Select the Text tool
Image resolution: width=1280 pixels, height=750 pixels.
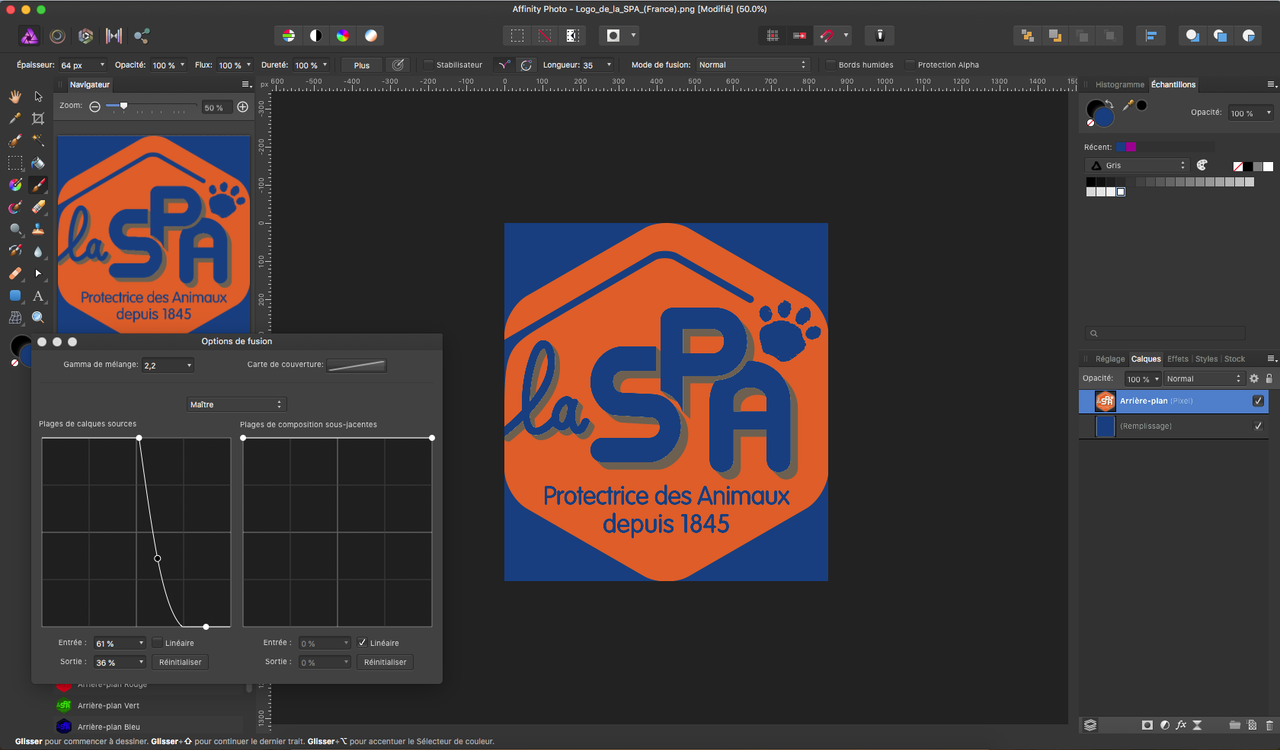38,296
